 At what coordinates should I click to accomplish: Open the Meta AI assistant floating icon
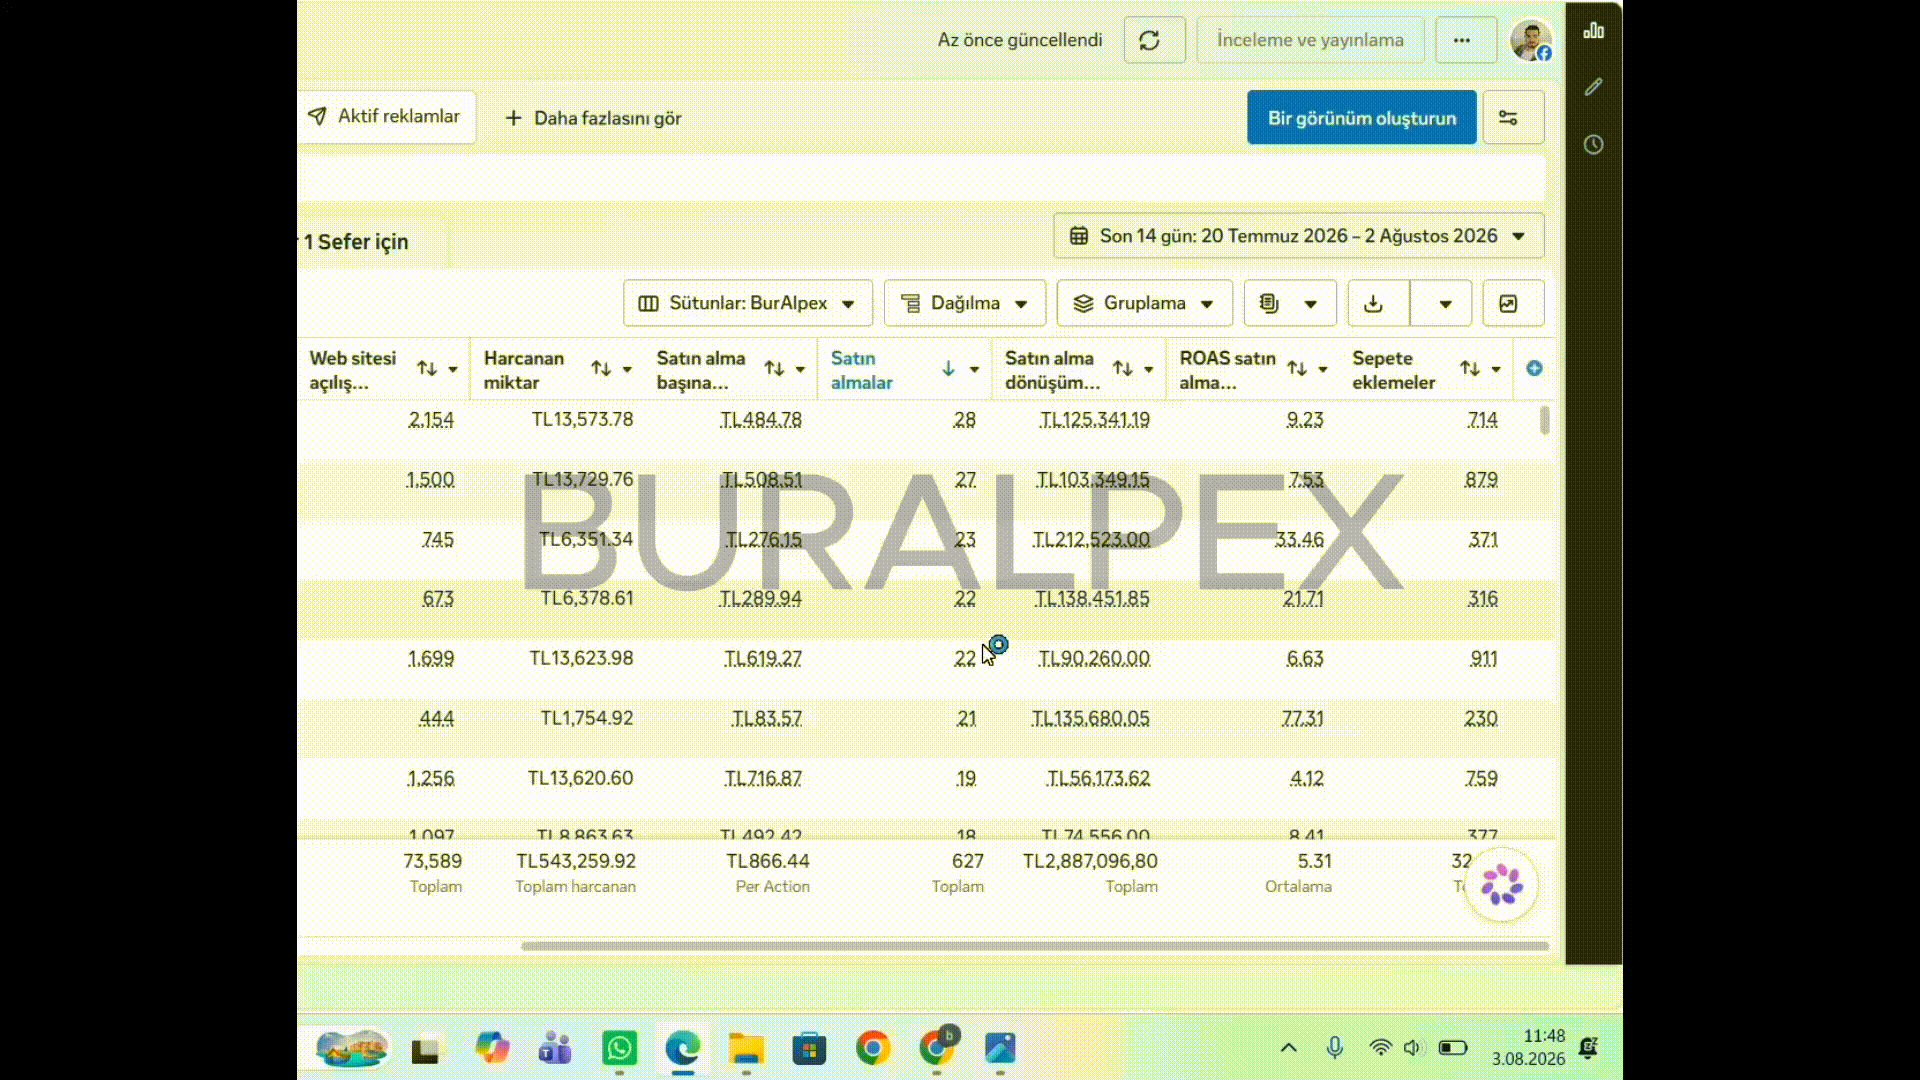pos(1501,885)
